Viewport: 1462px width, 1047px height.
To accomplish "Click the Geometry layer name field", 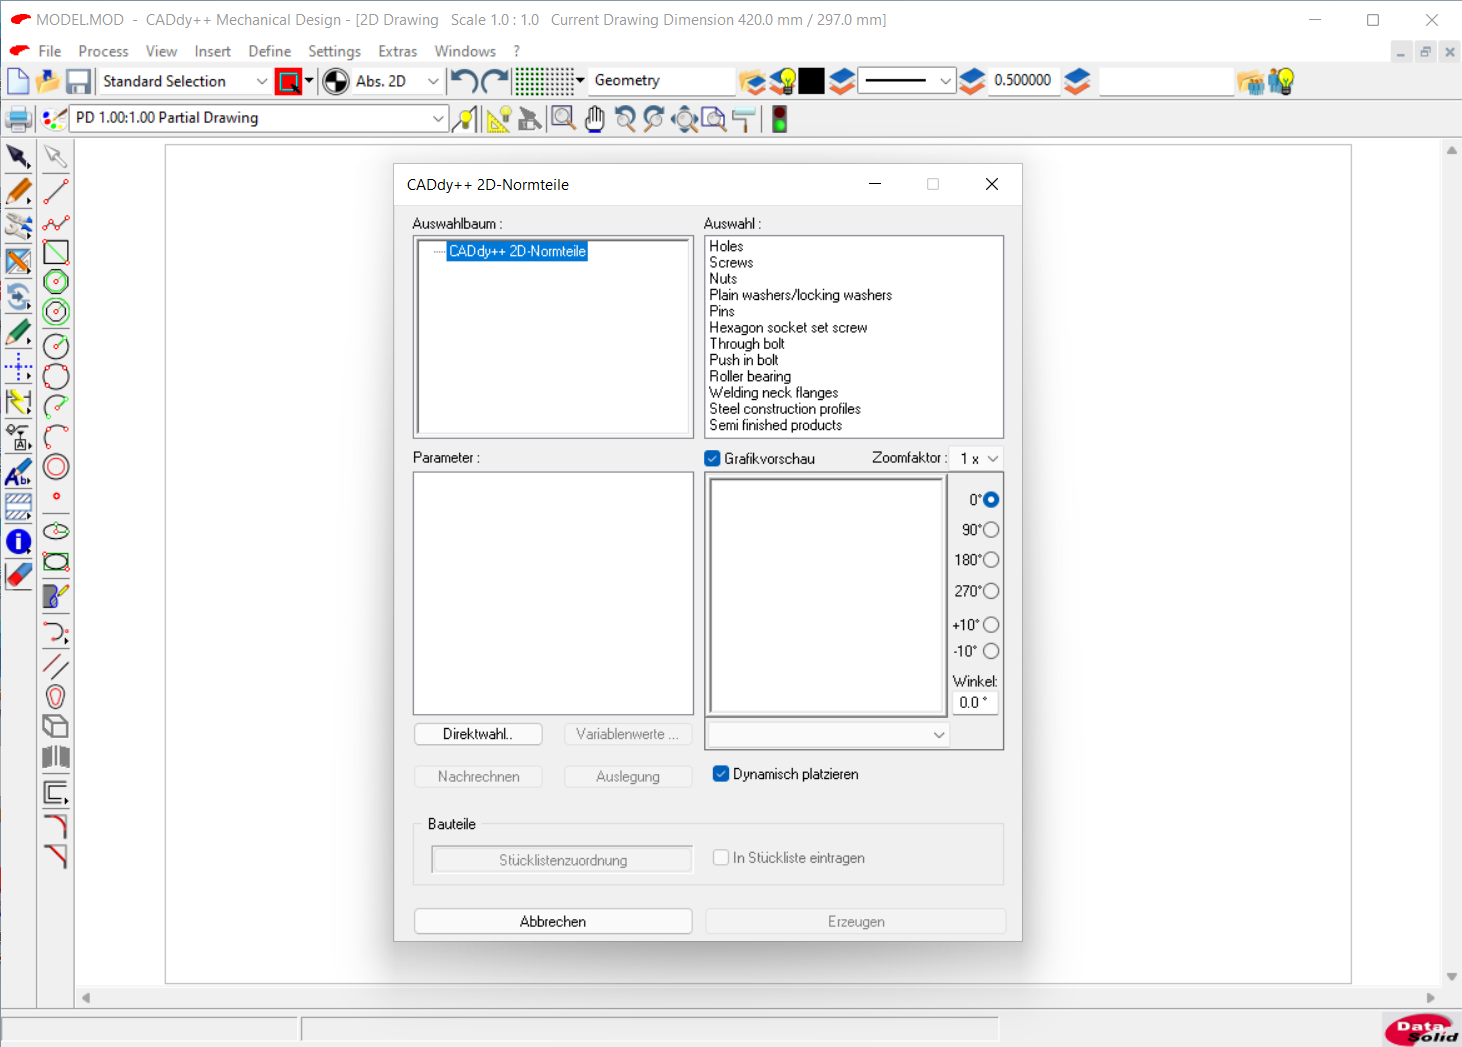I will 662,80.
